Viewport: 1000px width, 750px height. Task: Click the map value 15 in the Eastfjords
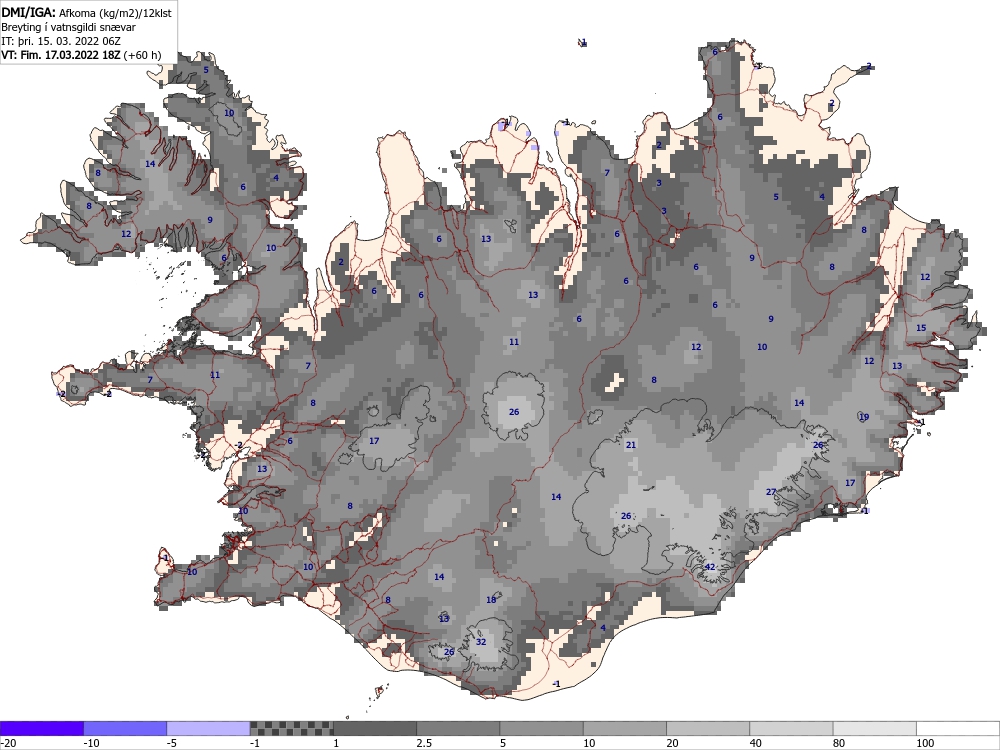point(921,328)
